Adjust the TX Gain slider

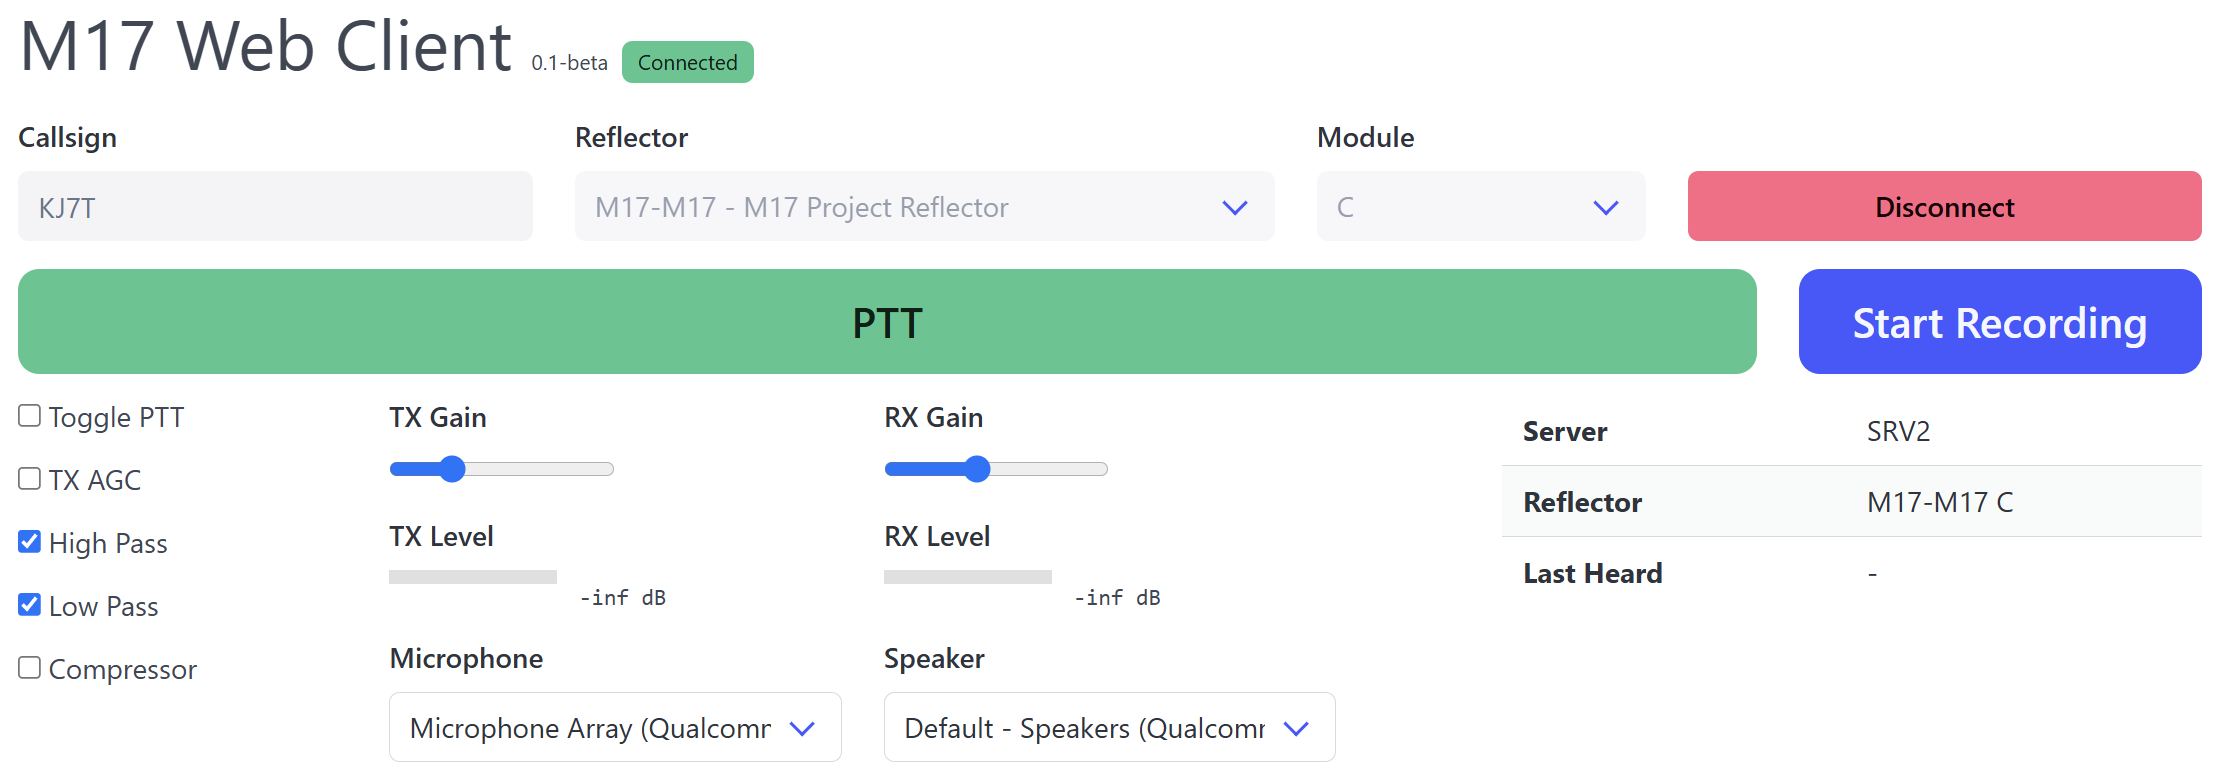(x=451, y=468)
